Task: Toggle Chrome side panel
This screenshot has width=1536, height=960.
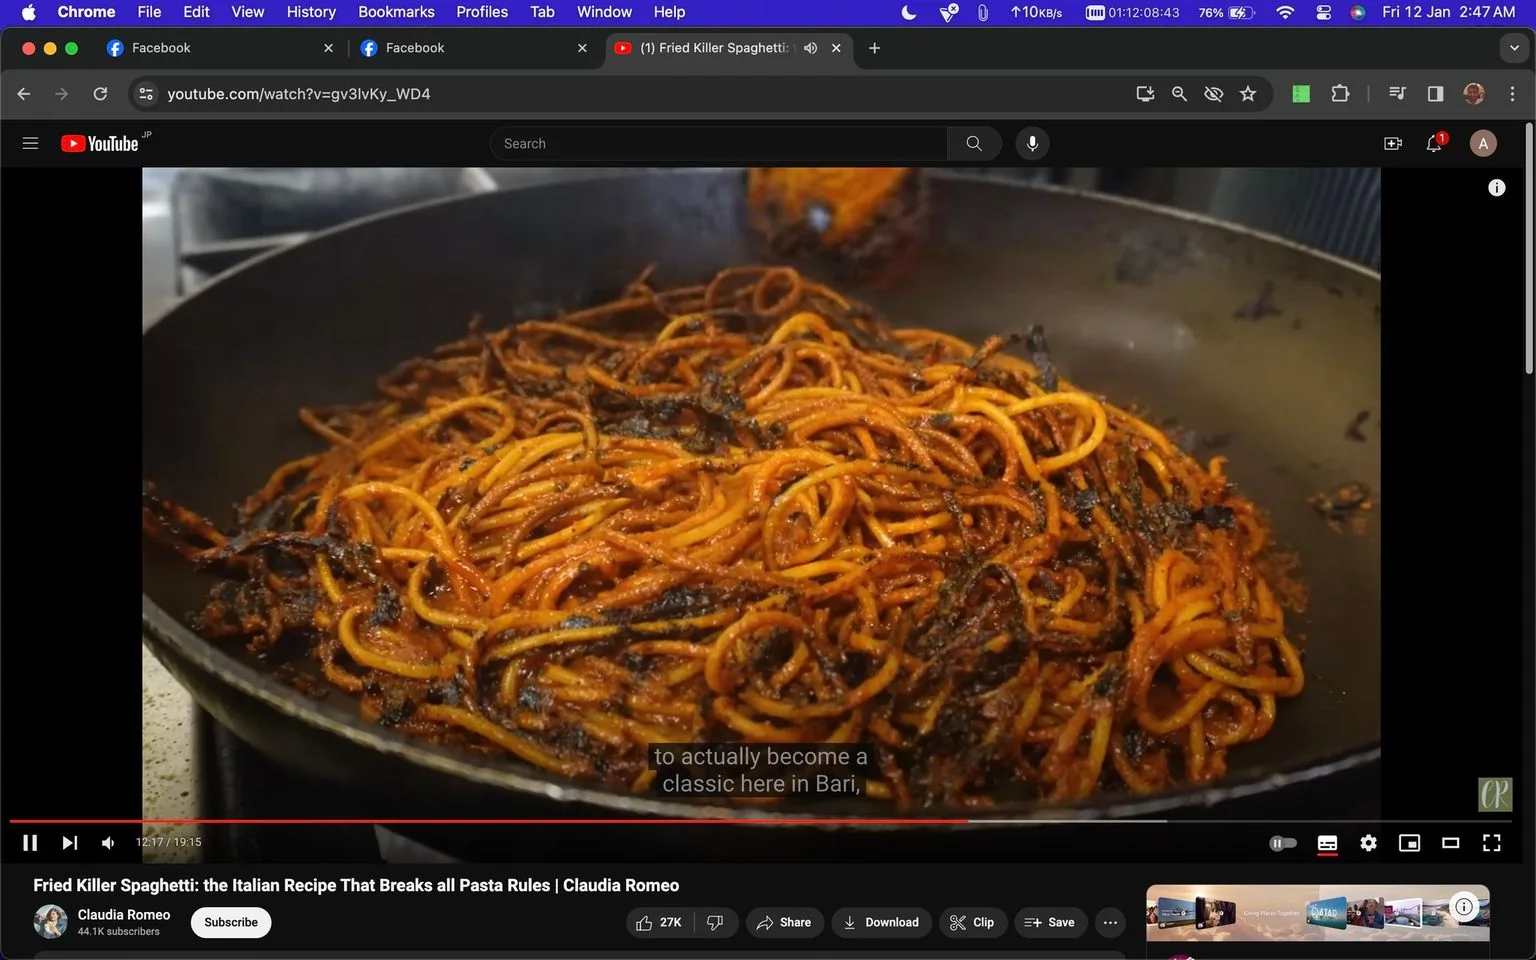Action: pyautogui.click(x=1435, y=93)
